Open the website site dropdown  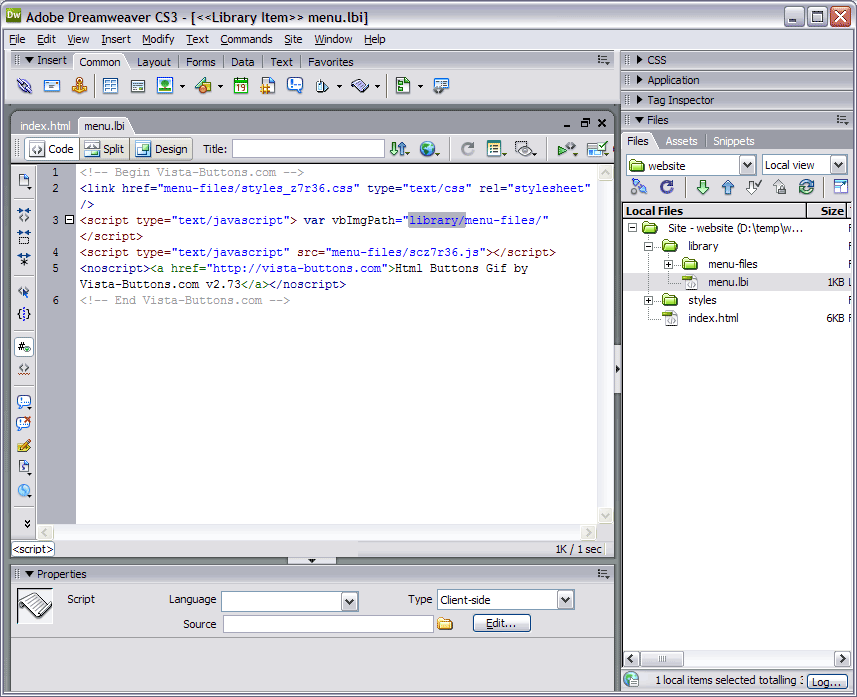click(747, 165)
